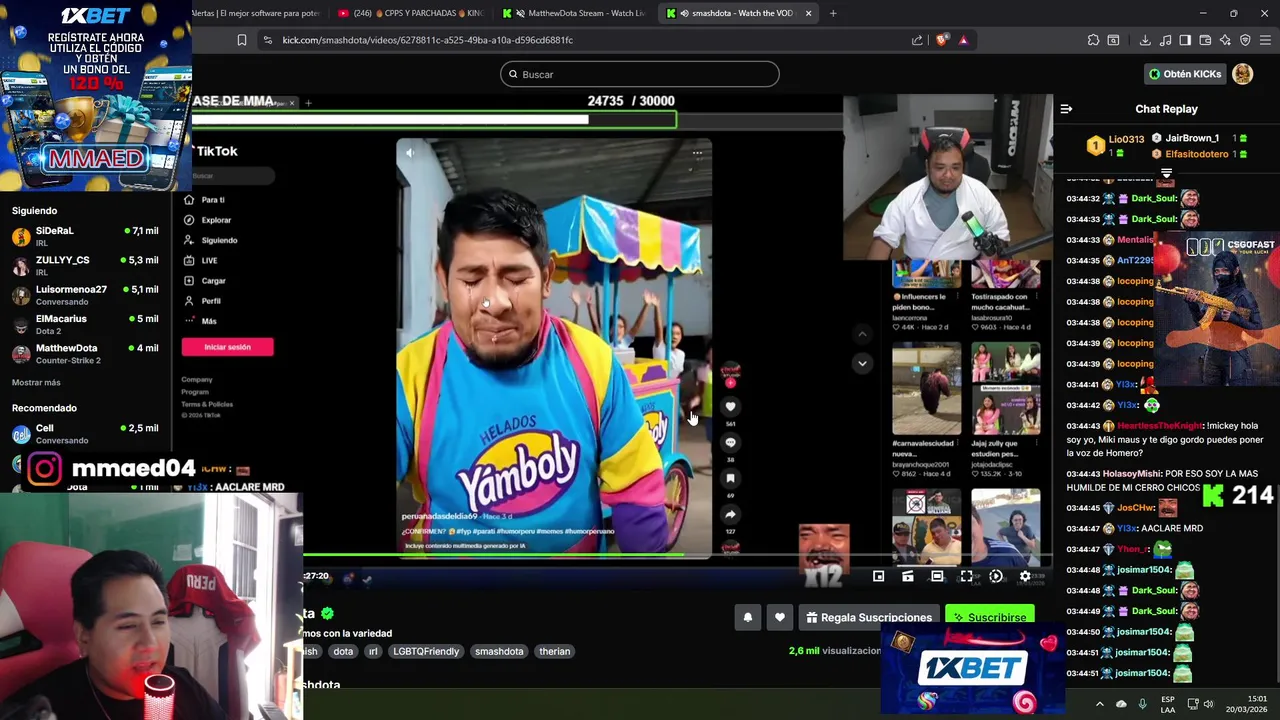The height and width of the screenshot is (720, 1280).
Task: Seek on the VOD progress bar
Action: pyautogui.click(x=678, y=556)
